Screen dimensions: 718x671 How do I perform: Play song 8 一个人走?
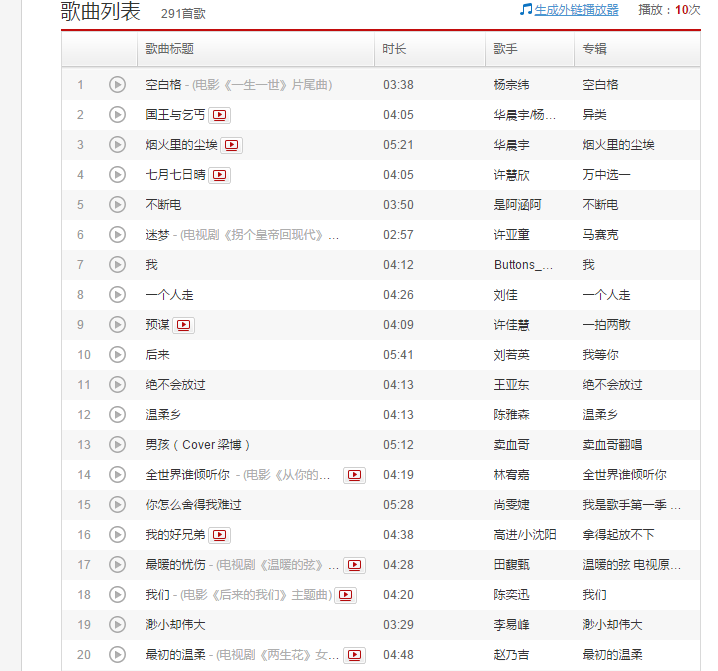117,295
